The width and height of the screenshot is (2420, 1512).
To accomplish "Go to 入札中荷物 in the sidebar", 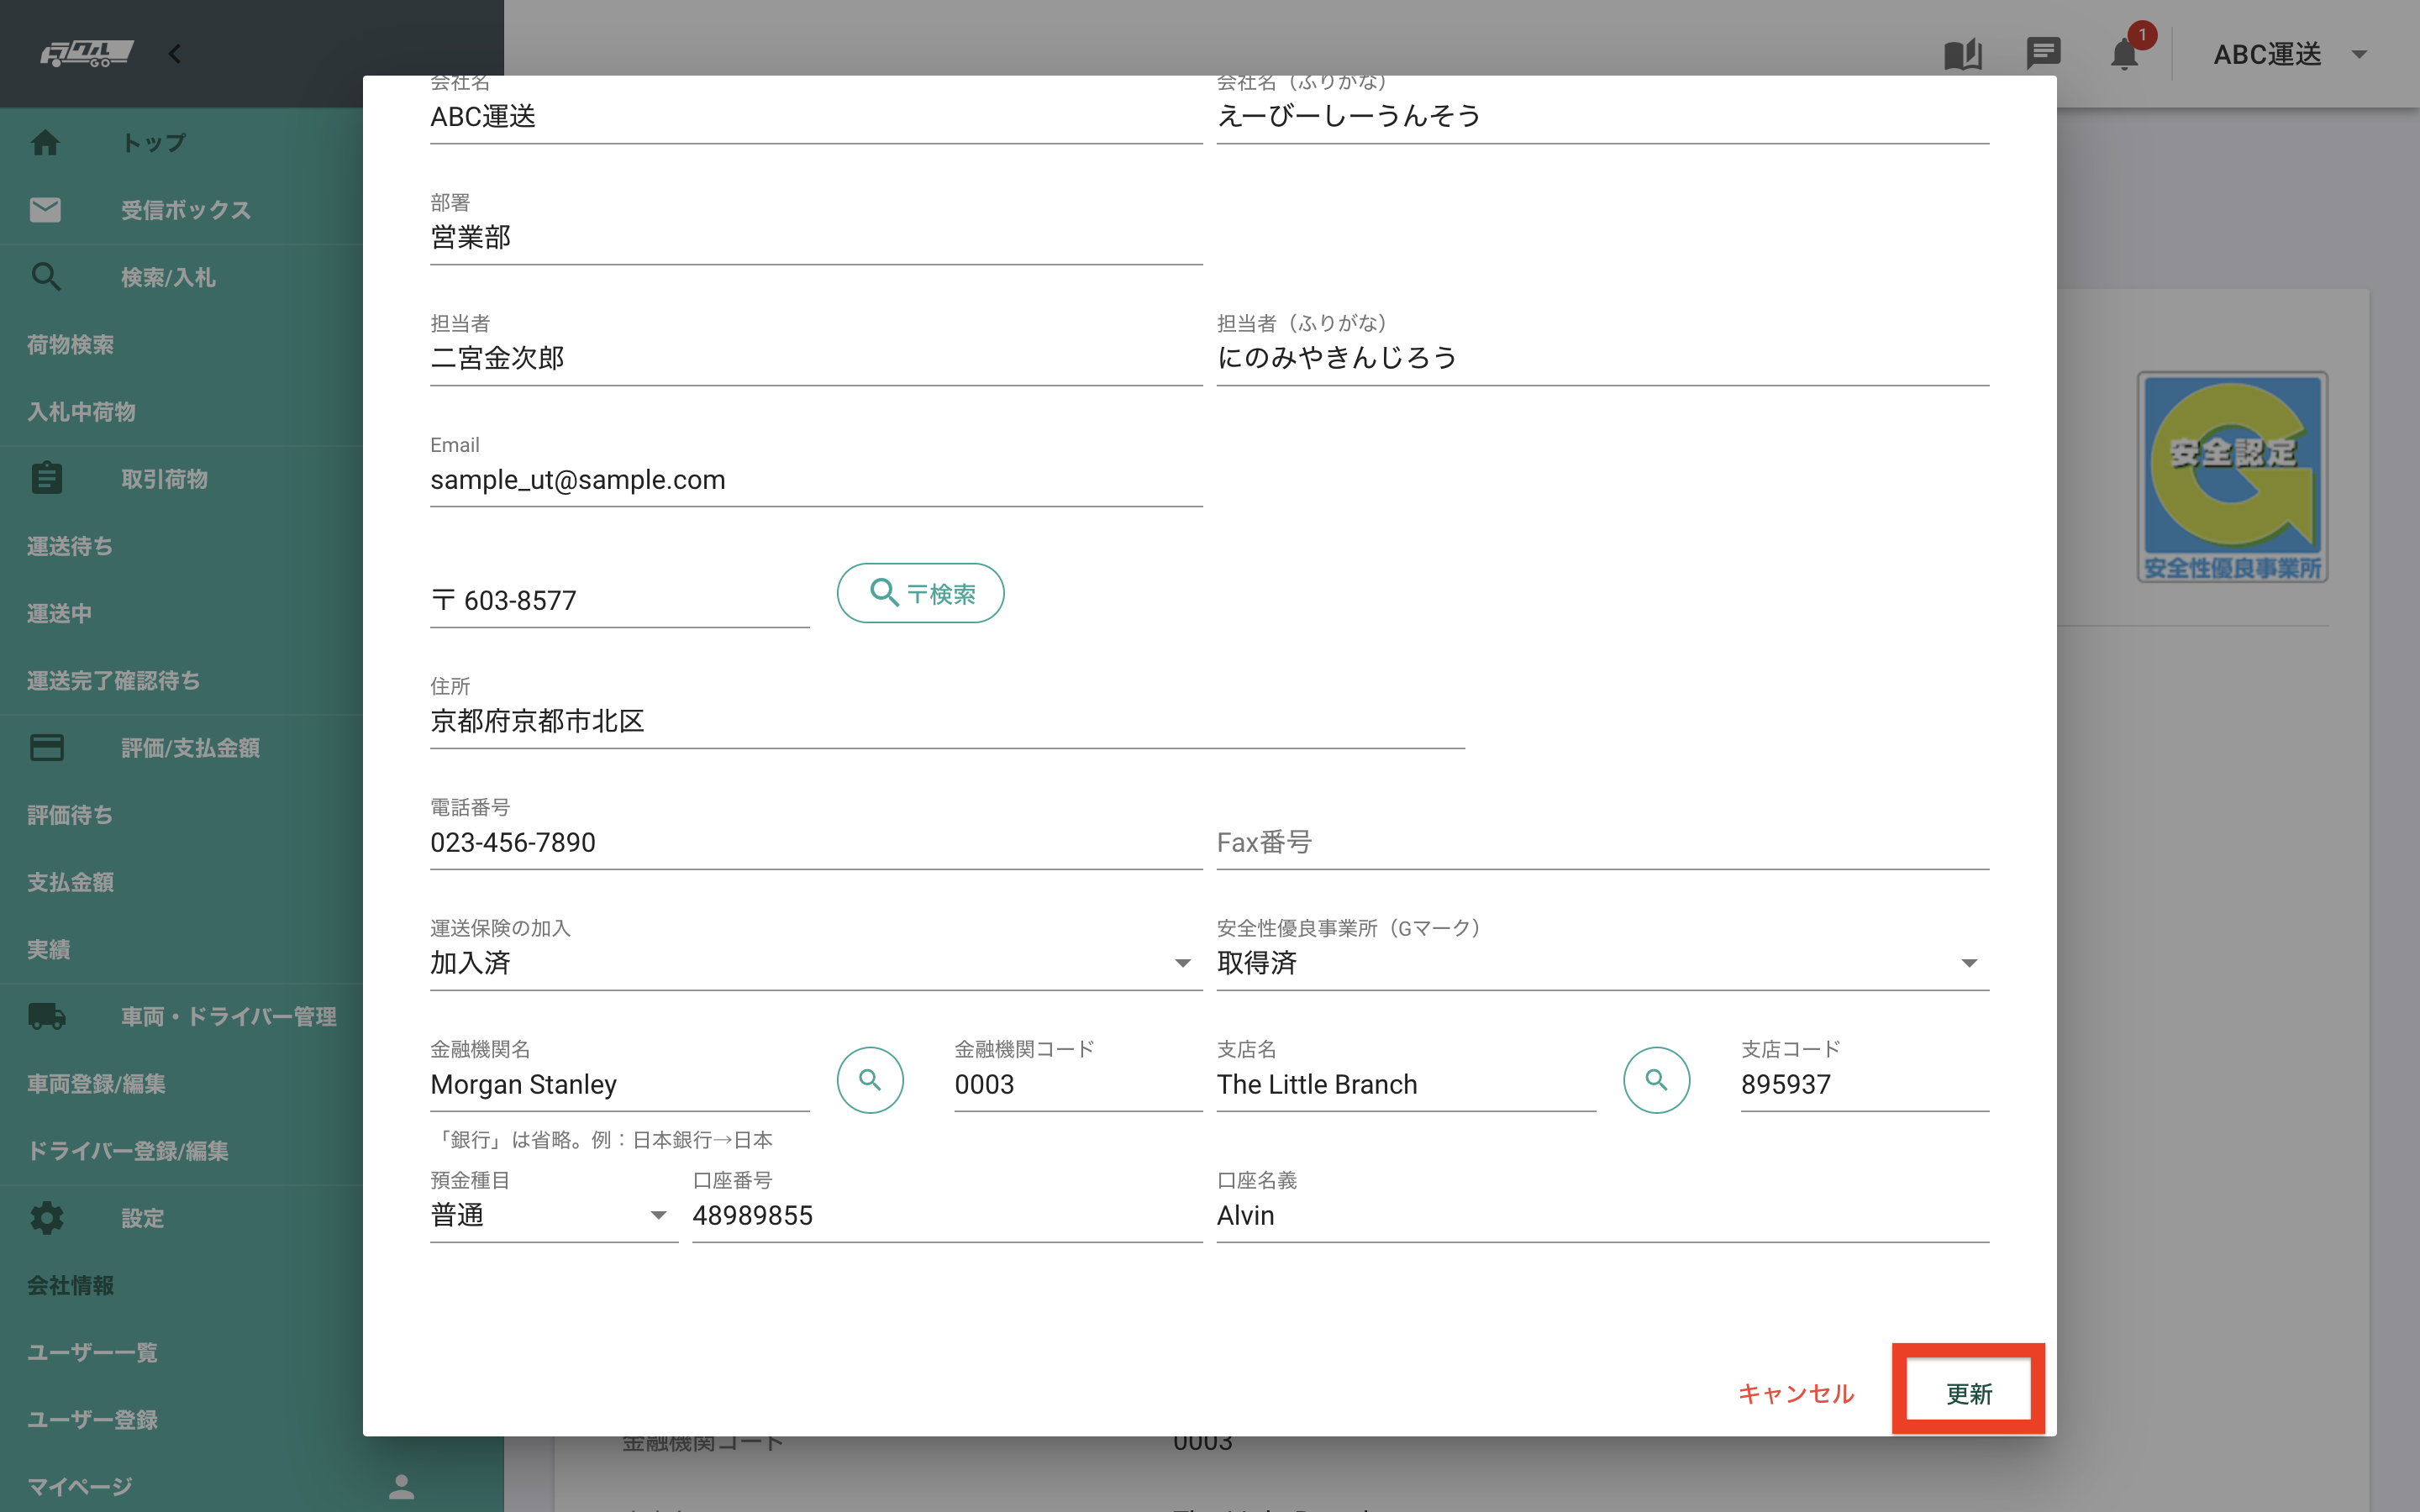I will (81, 411).
